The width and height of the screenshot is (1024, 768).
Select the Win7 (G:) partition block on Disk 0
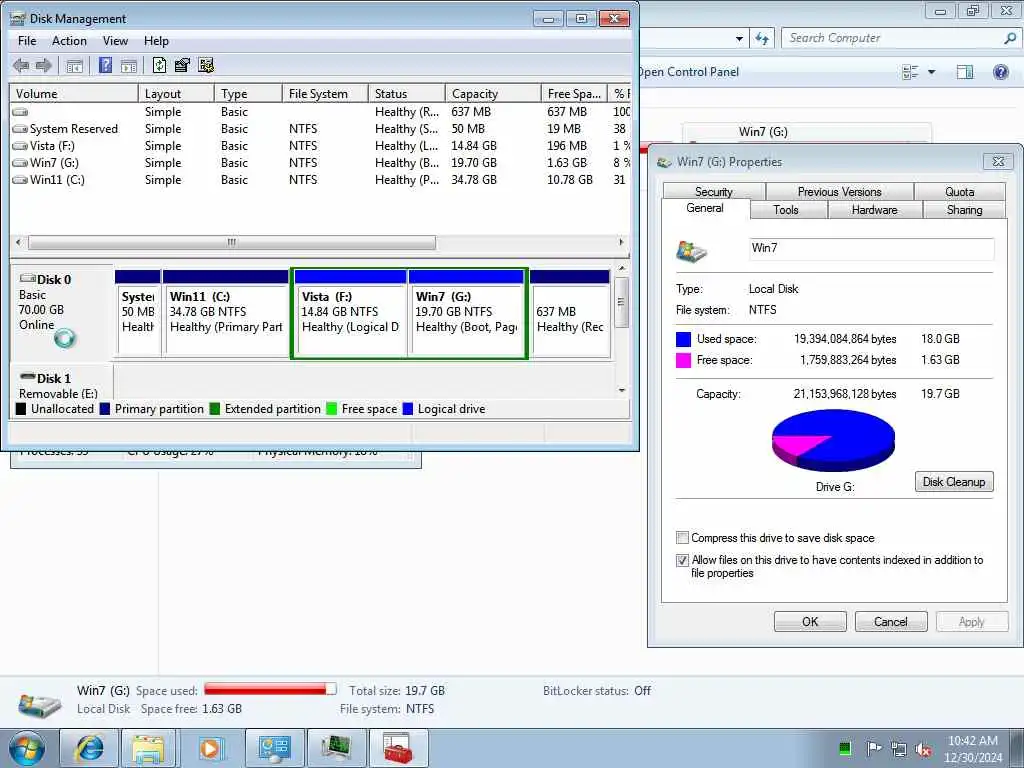coord(466,313)
